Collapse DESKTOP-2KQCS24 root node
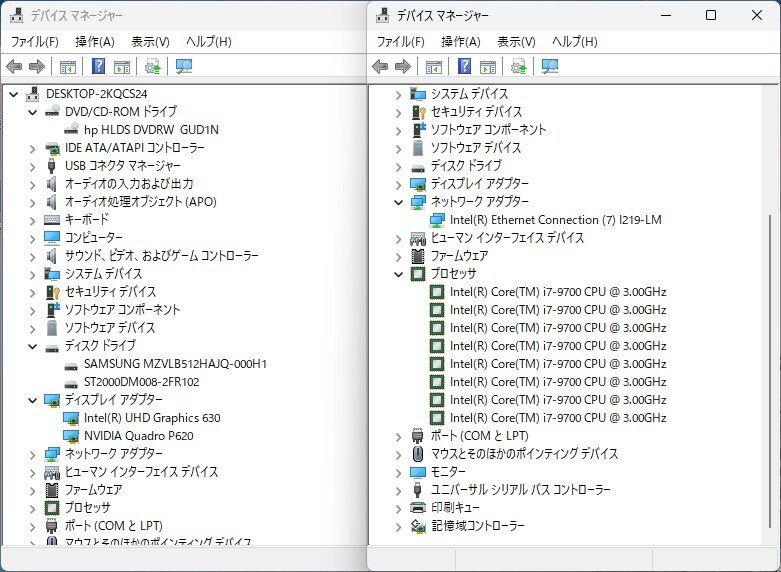The width and height of the screenshot is (781, 572). [13, 94]
